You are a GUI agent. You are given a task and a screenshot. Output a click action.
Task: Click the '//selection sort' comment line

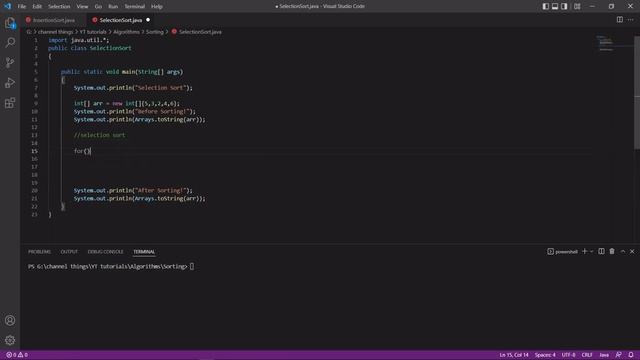100,135
